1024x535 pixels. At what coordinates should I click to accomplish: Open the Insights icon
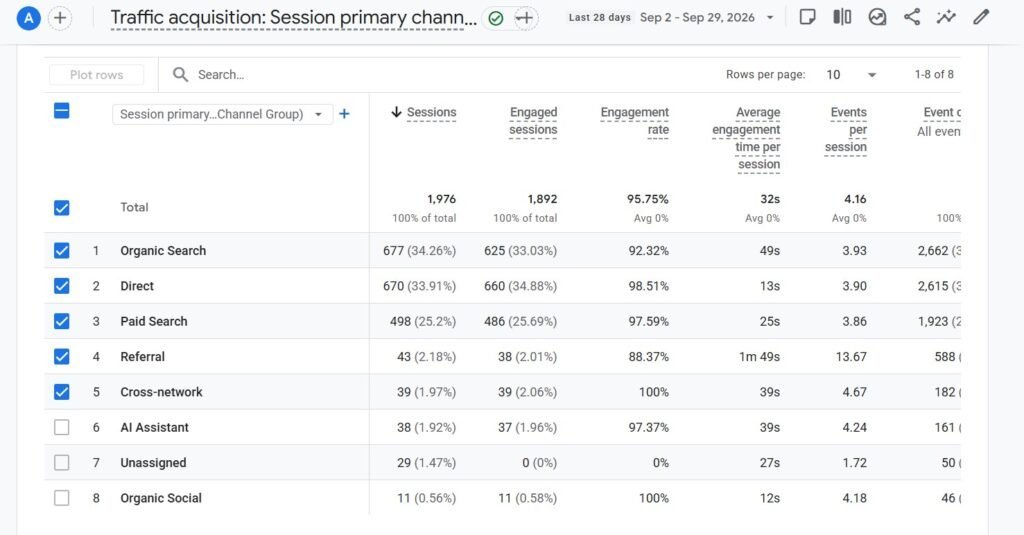[x=877, y=17]
